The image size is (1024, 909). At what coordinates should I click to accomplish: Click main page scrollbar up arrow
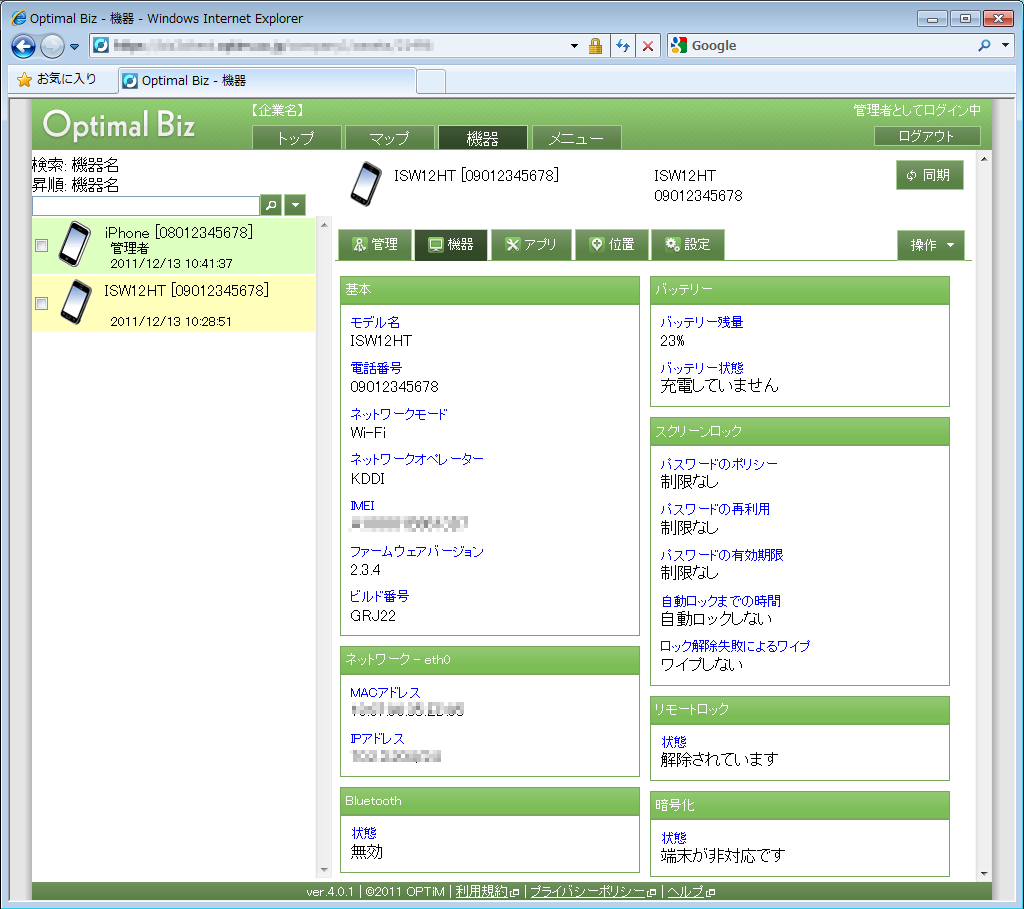click(x=984, y=159)
